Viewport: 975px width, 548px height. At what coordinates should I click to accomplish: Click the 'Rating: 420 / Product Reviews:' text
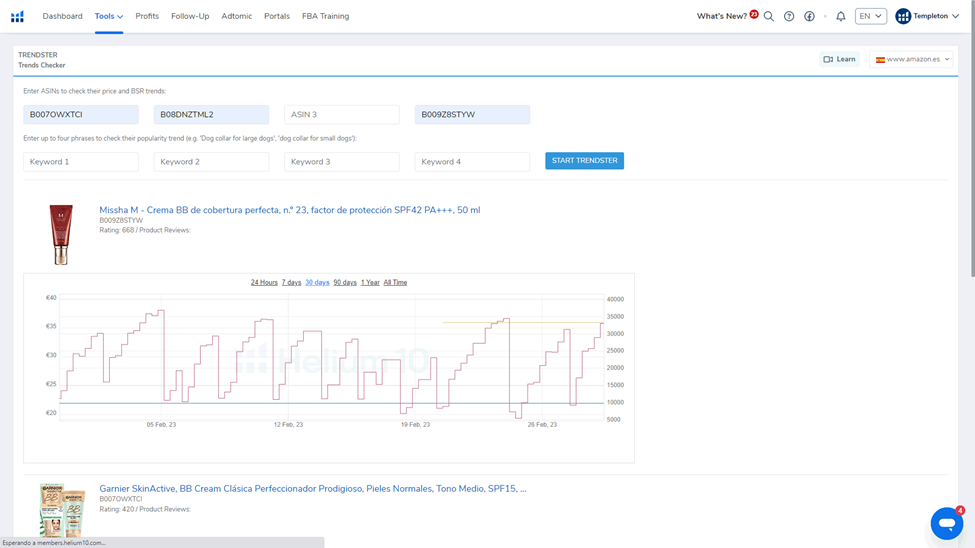click(145, 509)
